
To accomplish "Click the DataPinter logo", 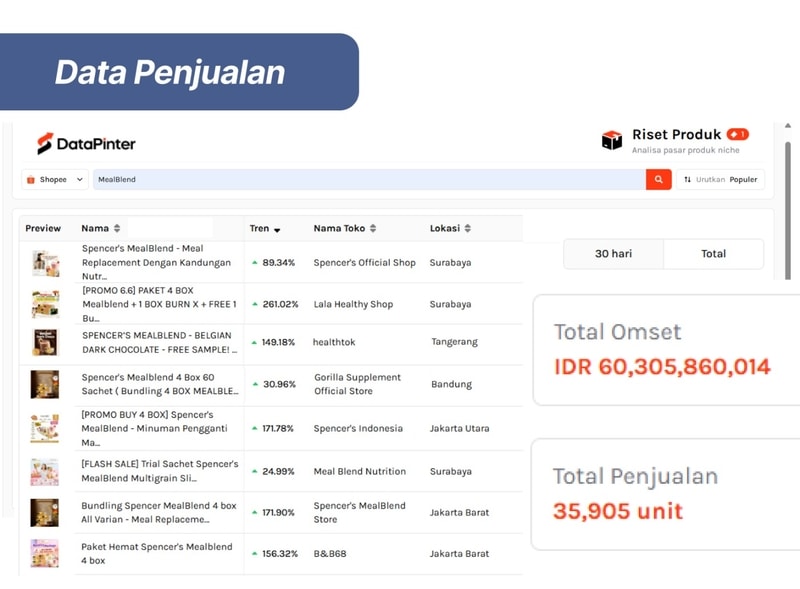I will pos(86,143).
